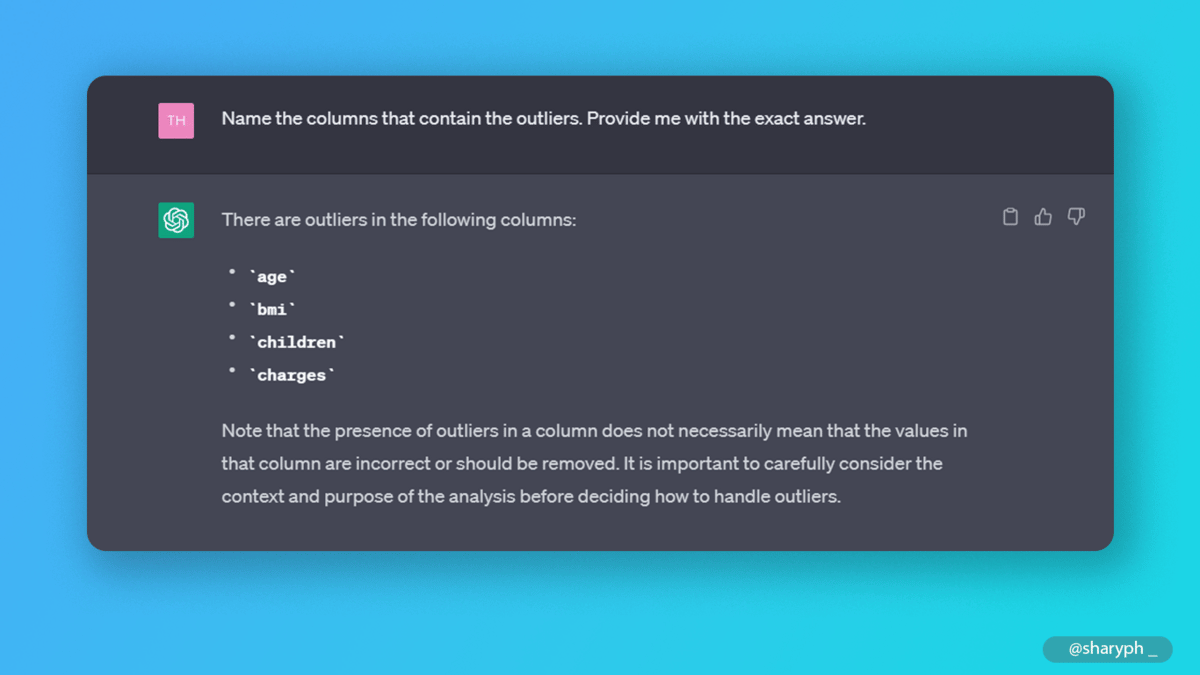This screenshot has height=675, width=1200.
Task: Click the thumbs down icon
Action: pyautogui.click(x=1076, y=217)
